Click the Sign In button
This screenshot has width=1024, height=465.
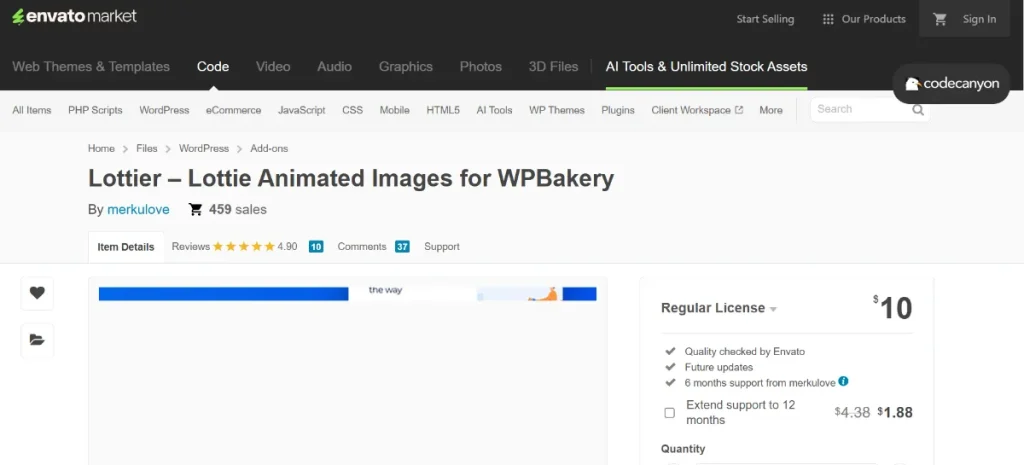pos(979,19)
